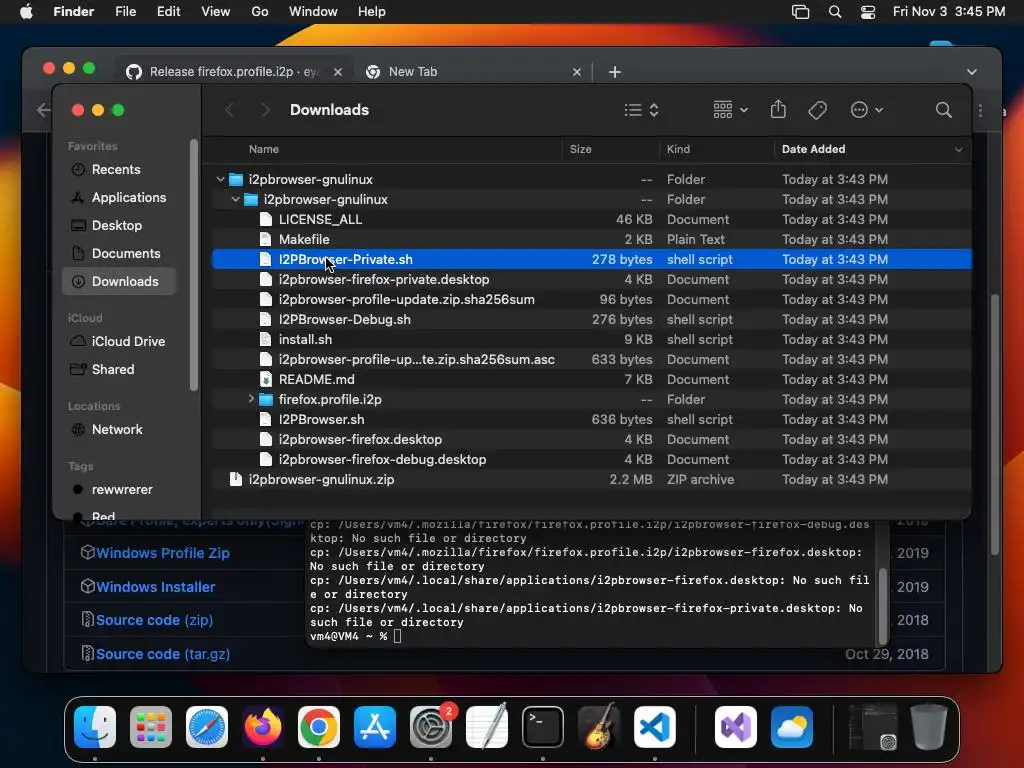Click the Finder search magnifier
The height and width of the screenshot is (768, 1024).
(943, 110)
